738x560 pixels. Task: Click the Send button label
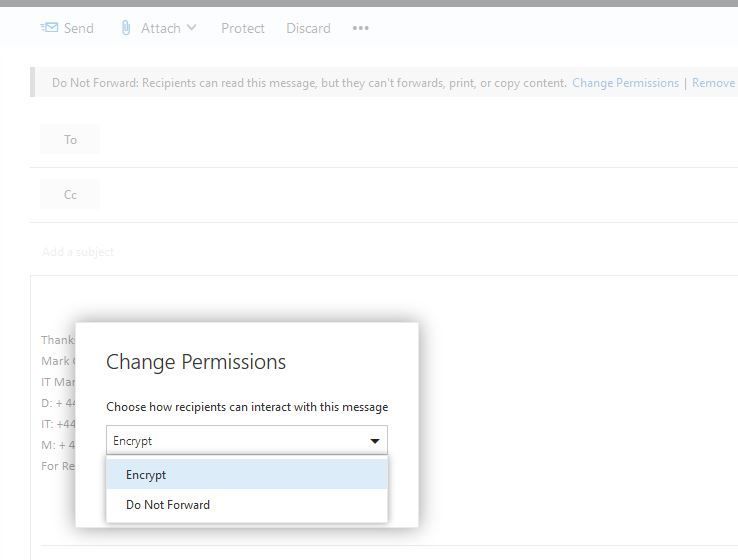[78, 28]
